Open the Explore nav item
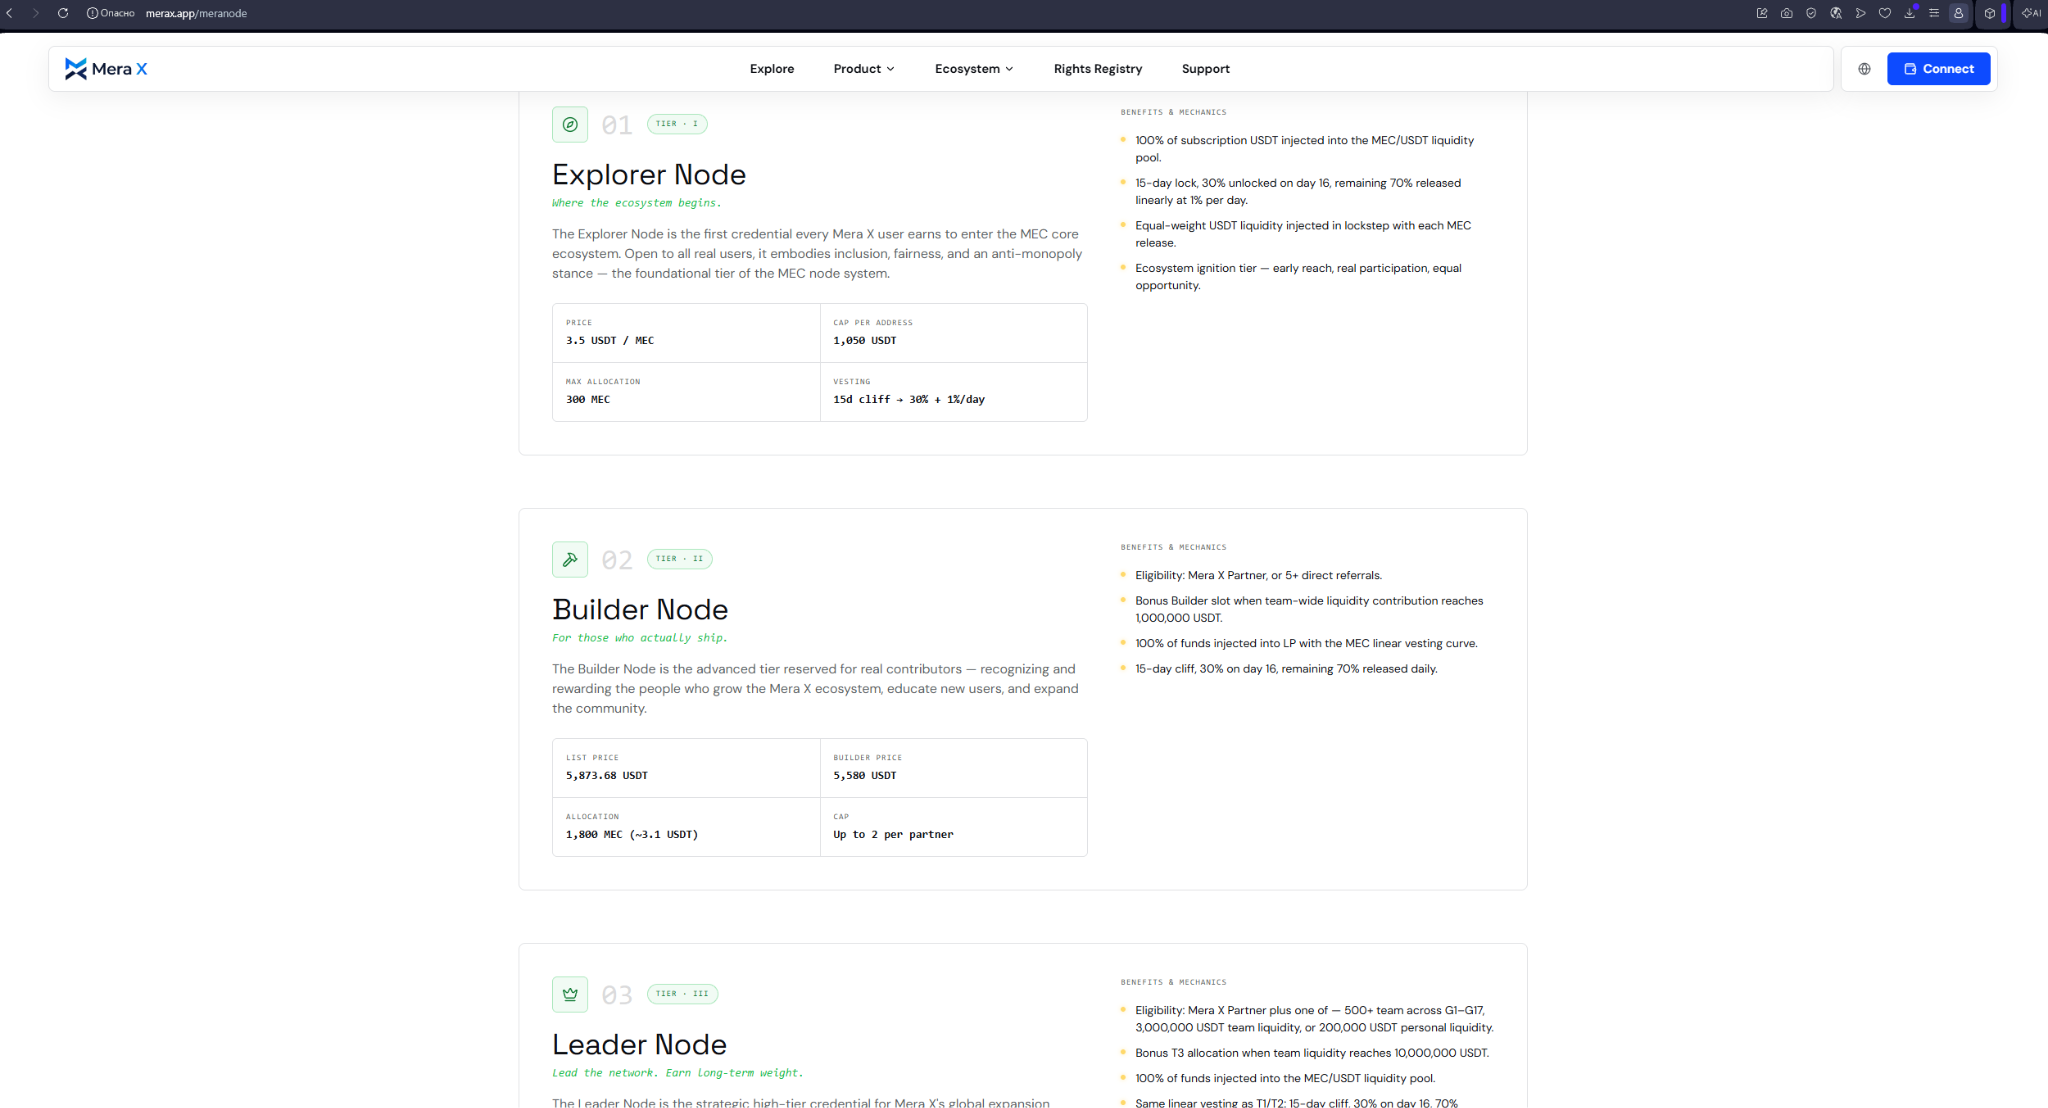Viewport: 2048px width, 1108px height. pos(772,69)
